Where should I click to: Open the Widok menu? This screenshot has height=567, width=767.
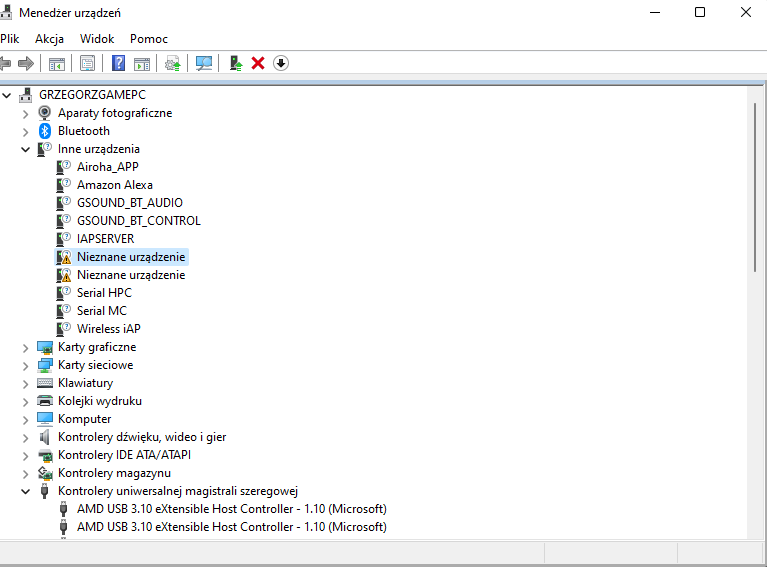[x=97, y=39]
